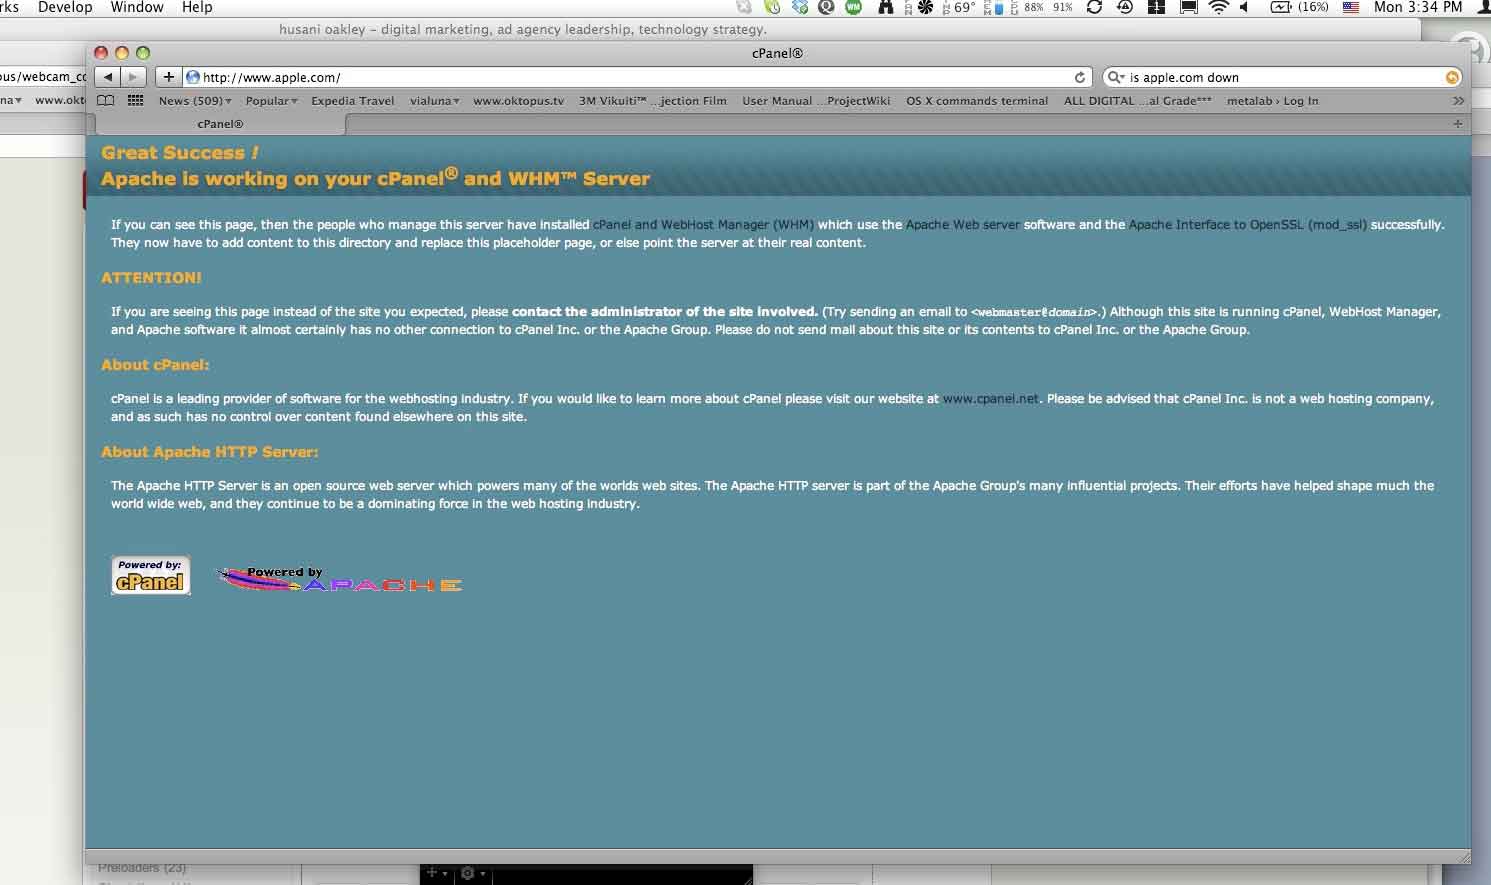Open the News (509) bookmarks dropdown
Image resolution: width=1491 pixels, height=885 pixels.
point(194,101)
